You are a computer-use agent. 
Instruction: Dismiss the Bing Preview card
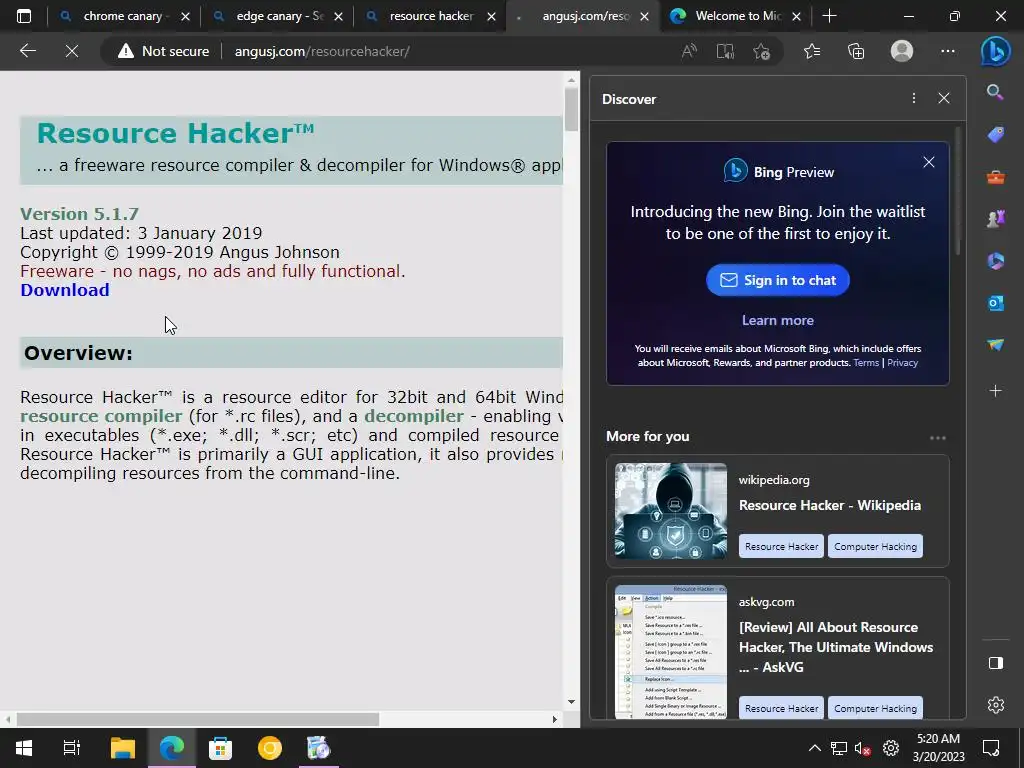click(x=929, y=162)
